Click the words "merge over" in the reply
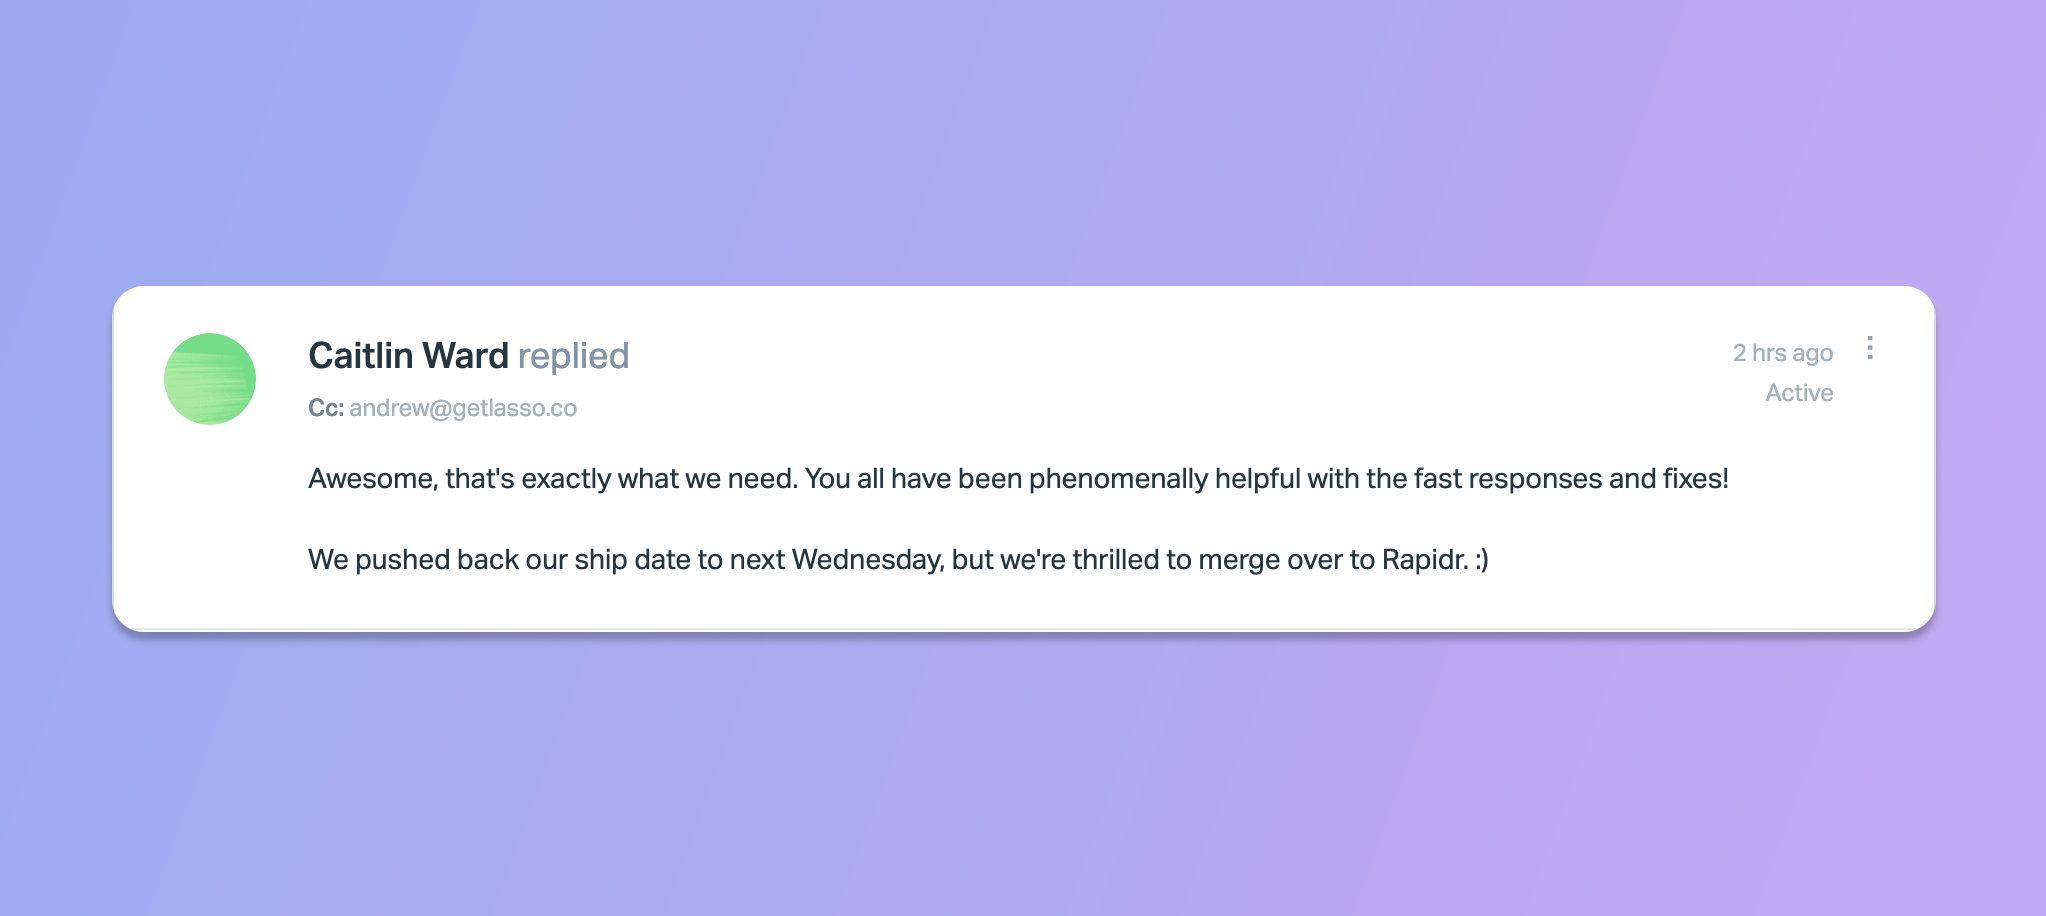The width and height of the screenshot is (2046, 916). point(1264,560)
